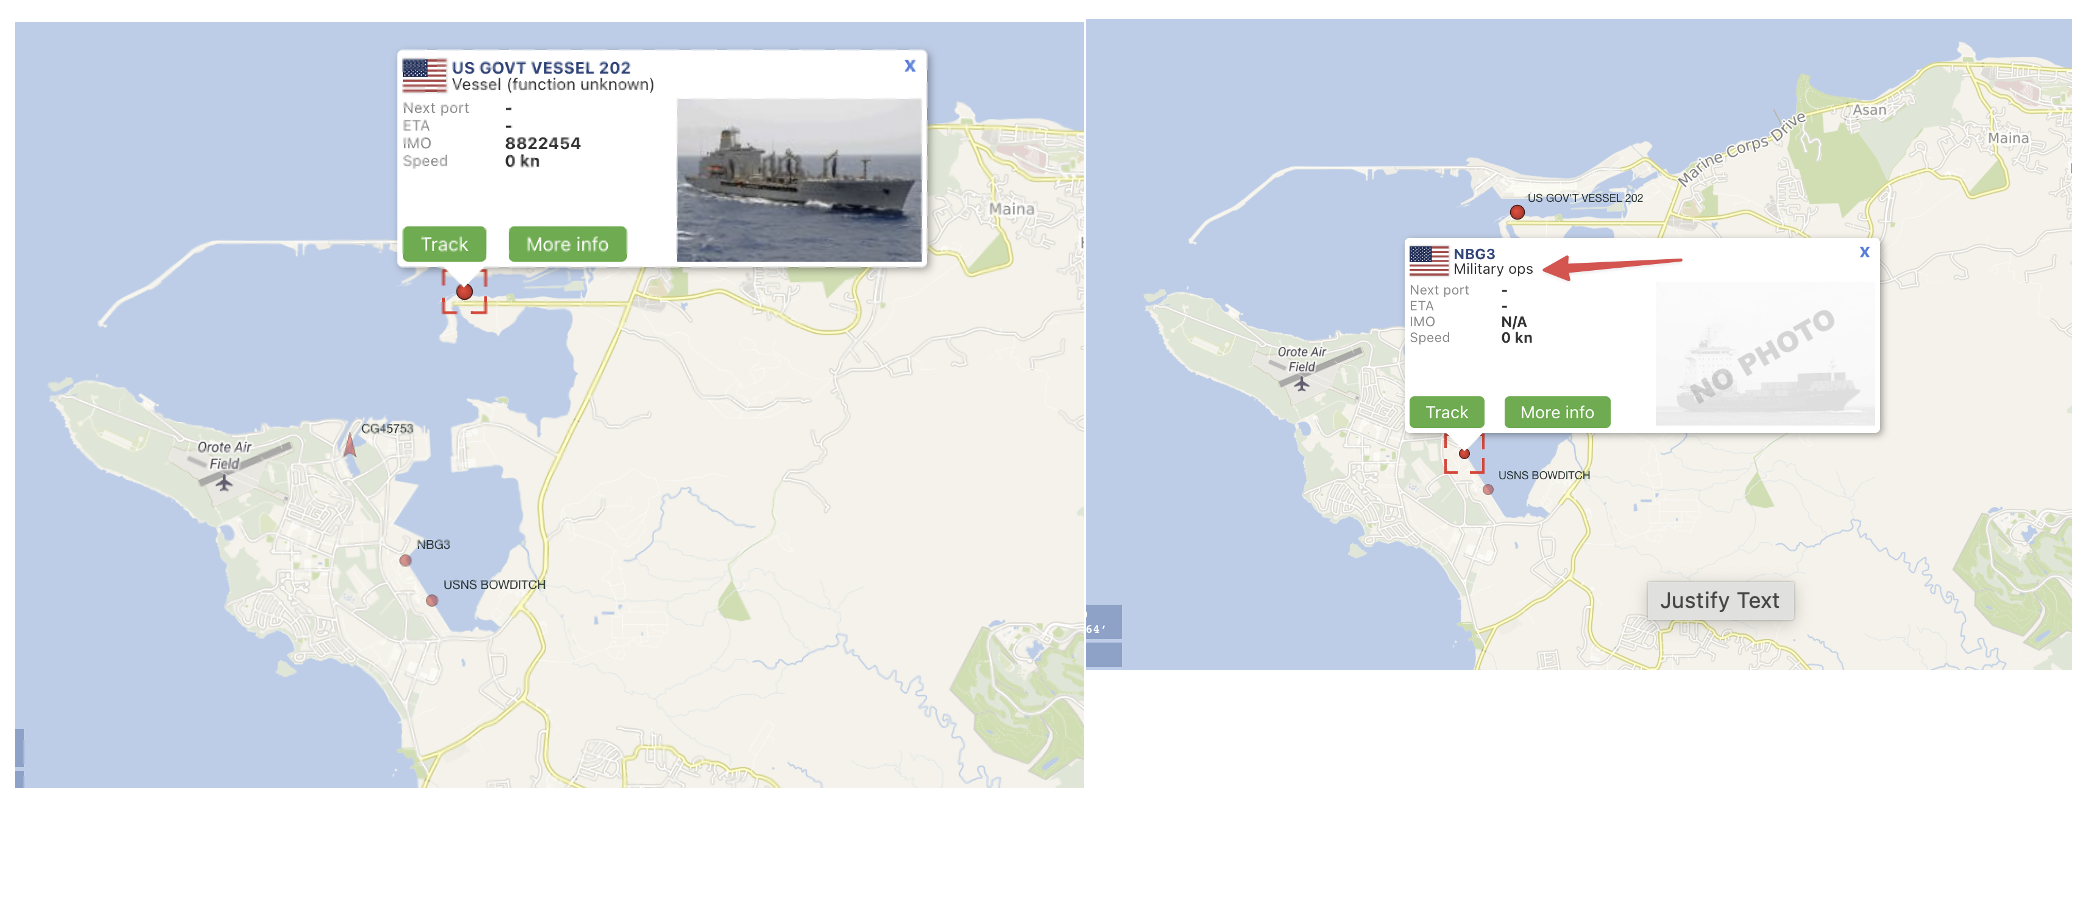Click Marine Corps Drive road label
The image size is (2082, 904).
point(1742,148)
